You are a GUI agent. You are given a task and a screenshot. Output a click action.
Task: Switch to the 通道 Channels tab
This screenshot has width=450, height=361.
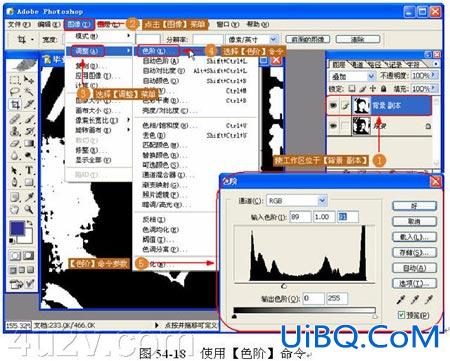357,64
